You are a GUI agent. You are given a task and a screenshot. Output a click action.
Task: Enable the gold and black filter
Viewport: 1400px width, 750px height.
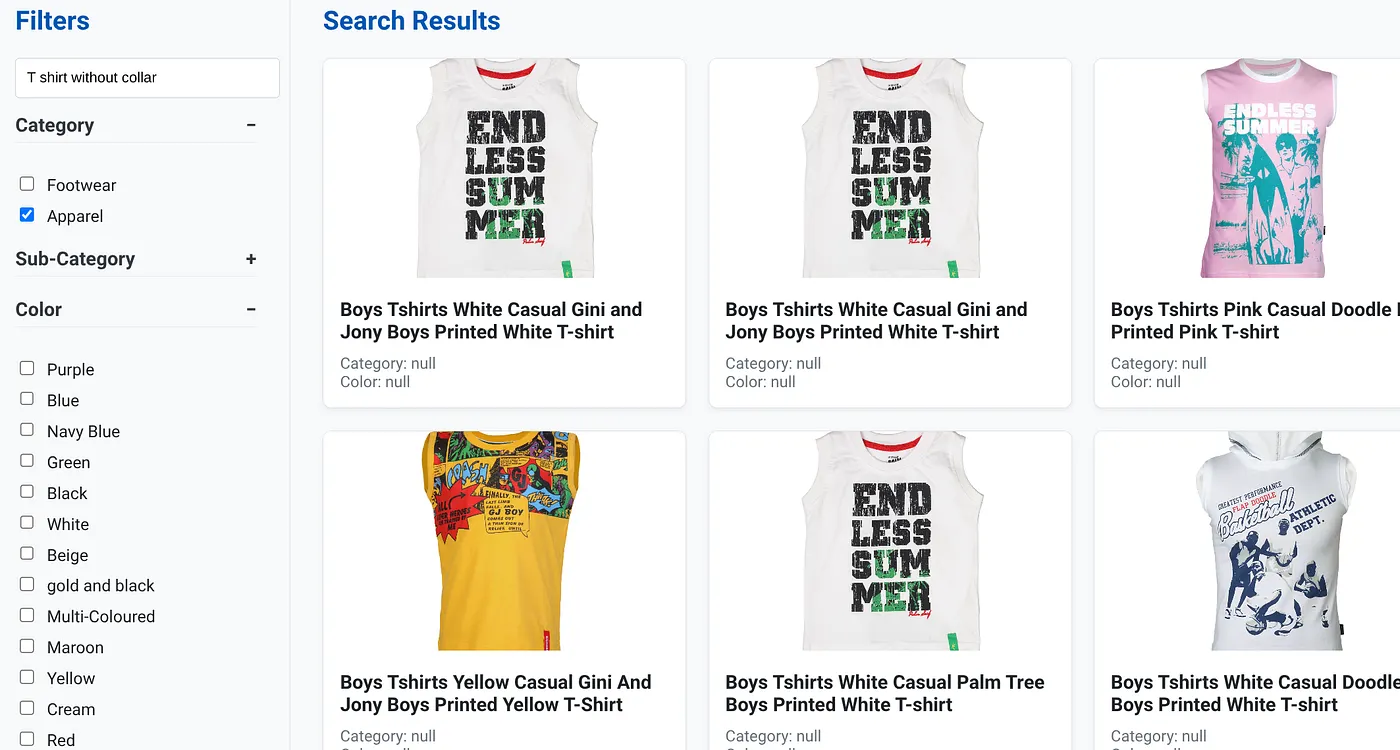(x=27, y=584)
